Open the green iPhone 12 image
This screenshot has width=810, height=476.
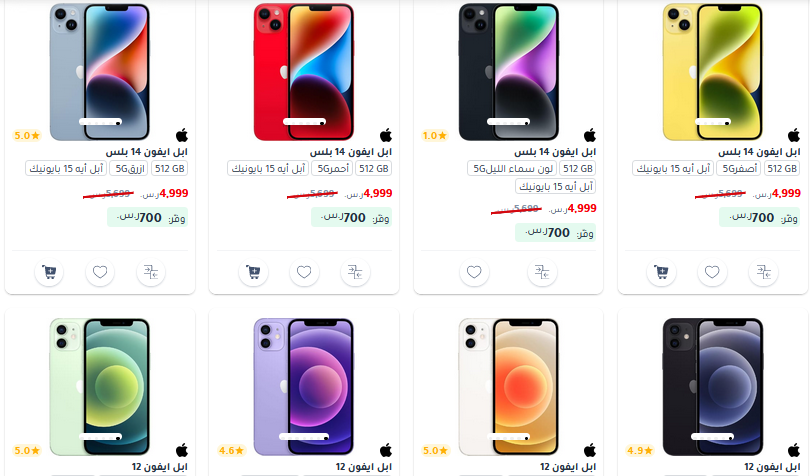point(100,387)
